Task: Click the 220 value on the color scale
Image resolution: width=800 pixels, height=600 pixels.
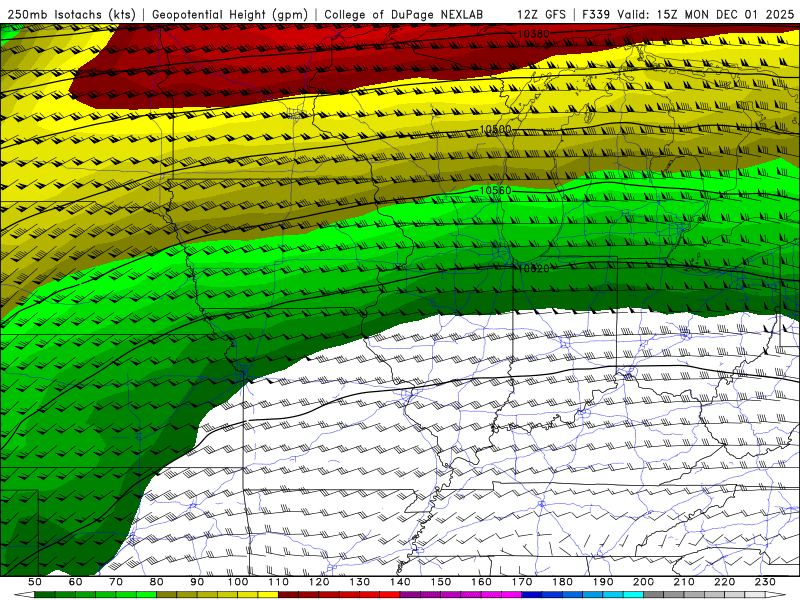Action: pos(724,582)
